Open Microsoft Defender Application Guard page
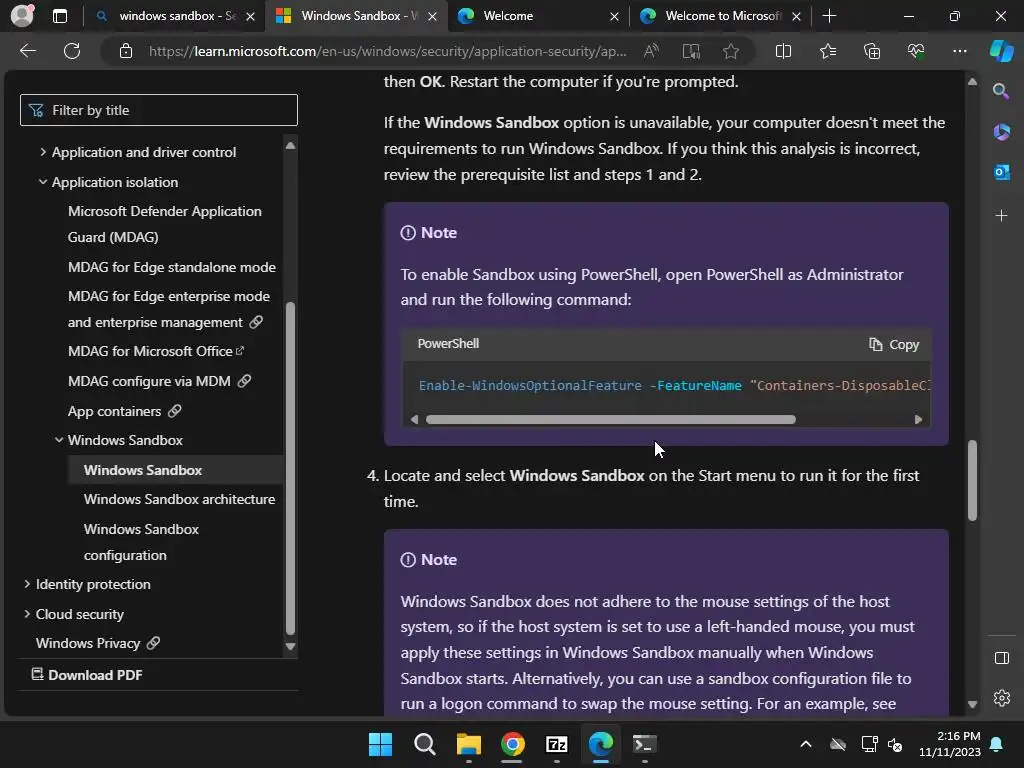Viewport: 1024px width, 768px height. pyautogui.click(x=165, y=224)
